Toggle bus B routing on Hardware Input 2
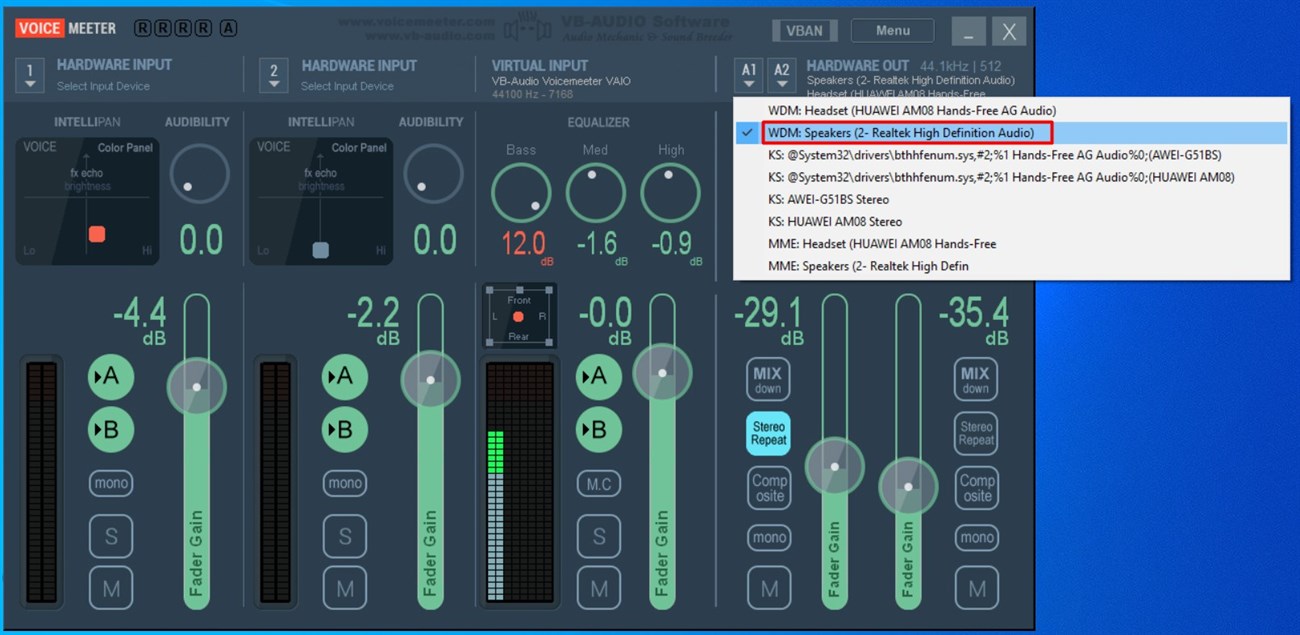1300x635 pixels. pyautogui.click(x=344, y=430)
